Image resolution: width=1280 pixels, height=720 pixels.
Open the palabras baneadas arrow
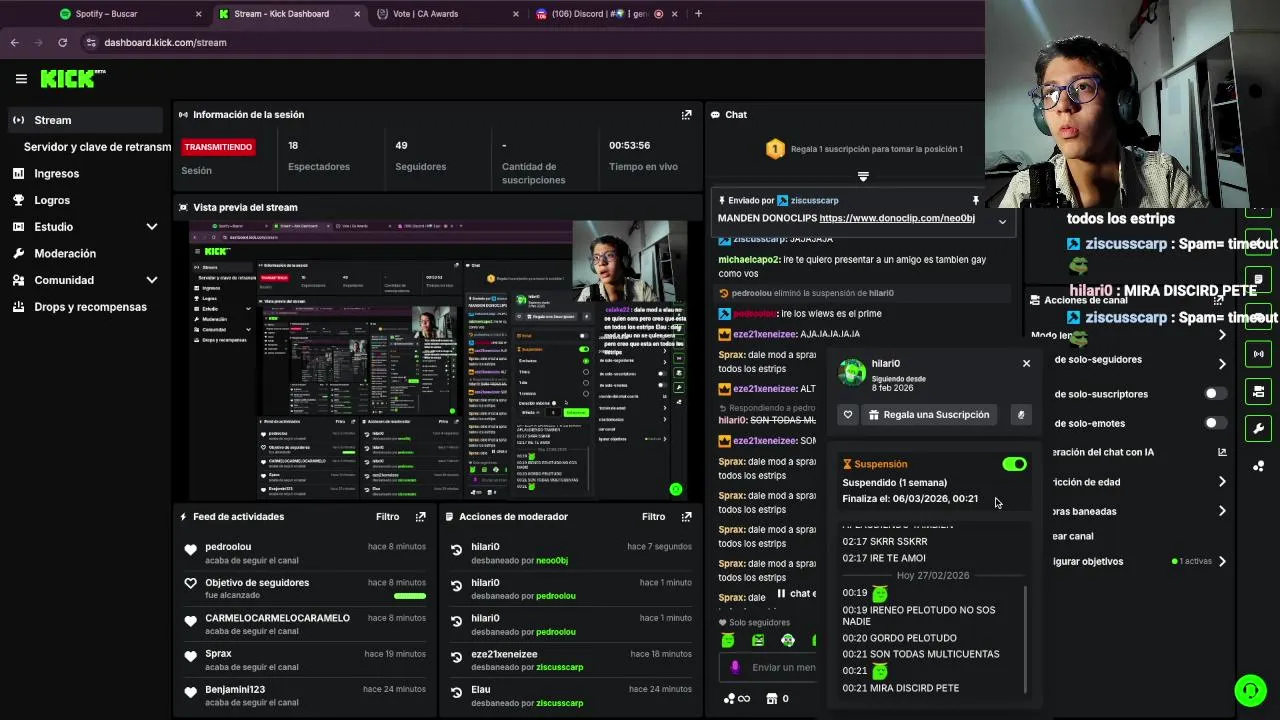point(1222,511)
